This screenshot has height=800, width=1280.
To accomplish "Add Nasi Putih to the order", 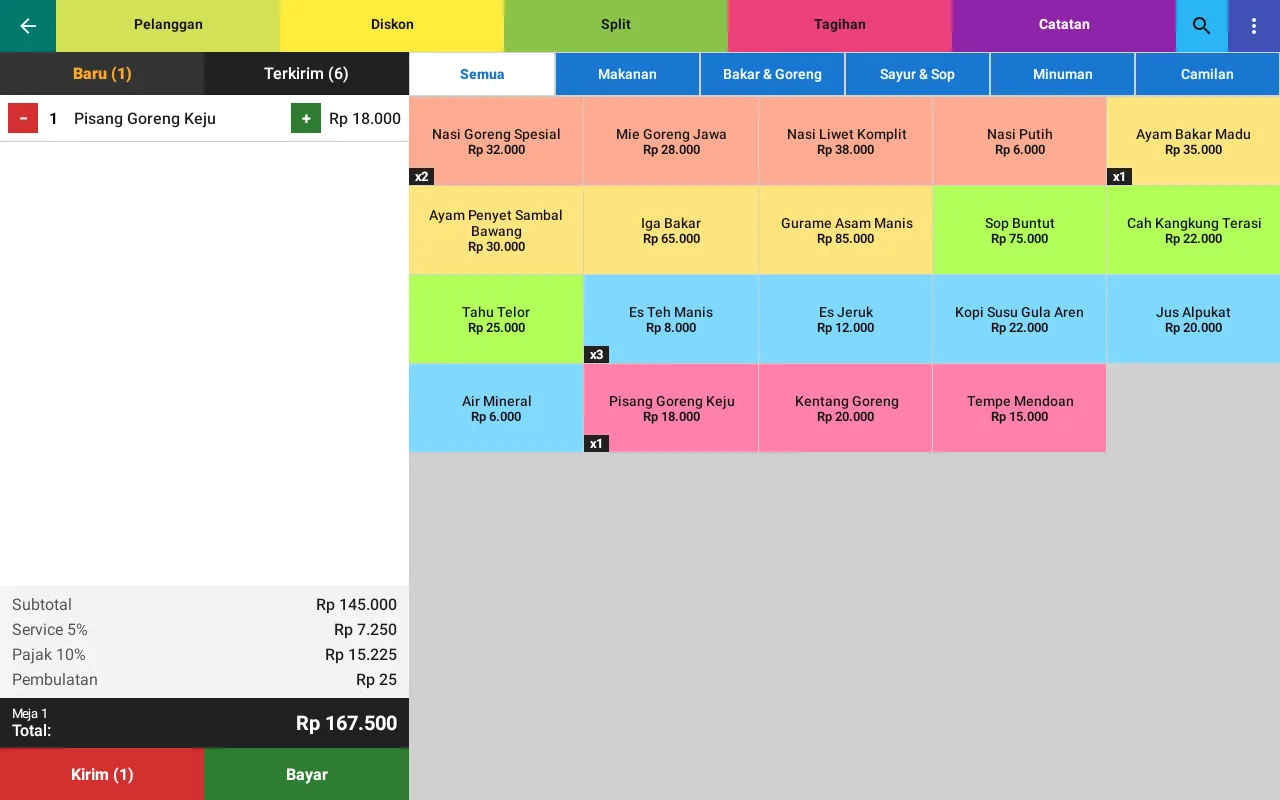I will tap(1020, 141).
